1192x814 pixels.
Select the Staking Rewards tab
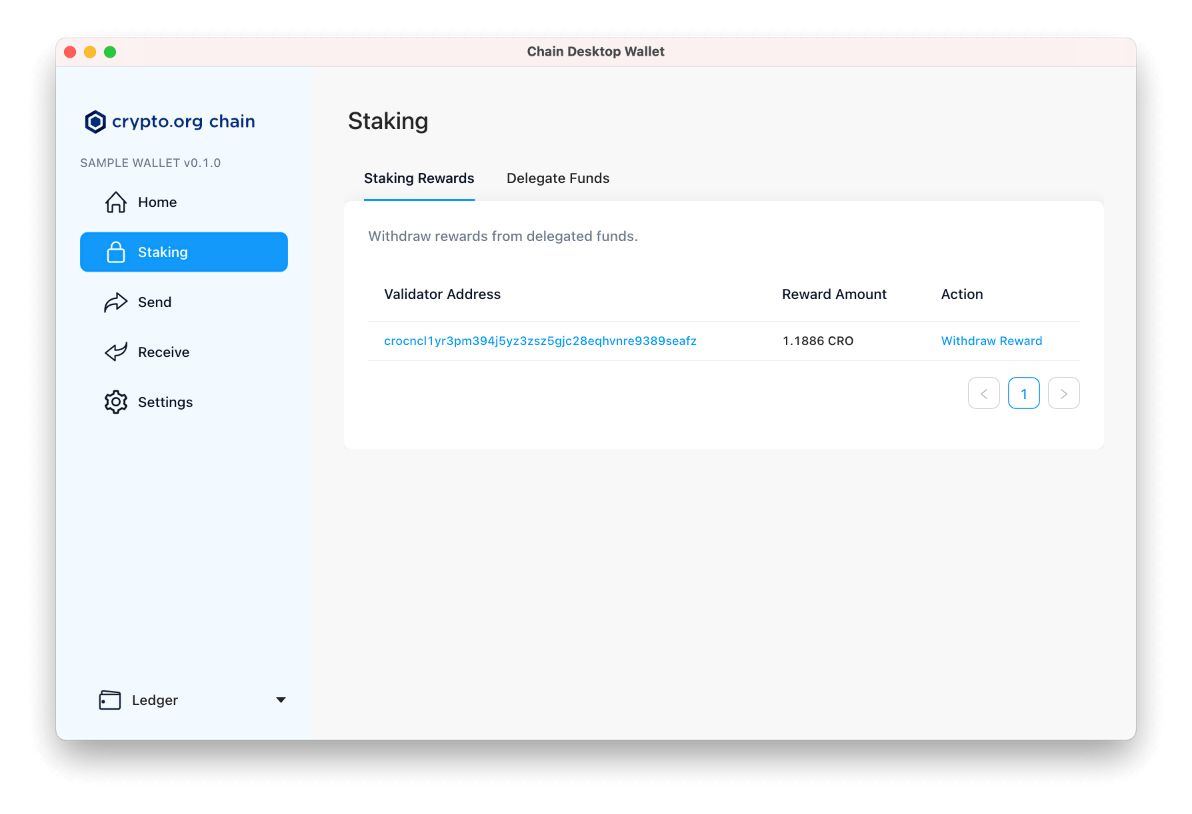(x=419, y=178)
